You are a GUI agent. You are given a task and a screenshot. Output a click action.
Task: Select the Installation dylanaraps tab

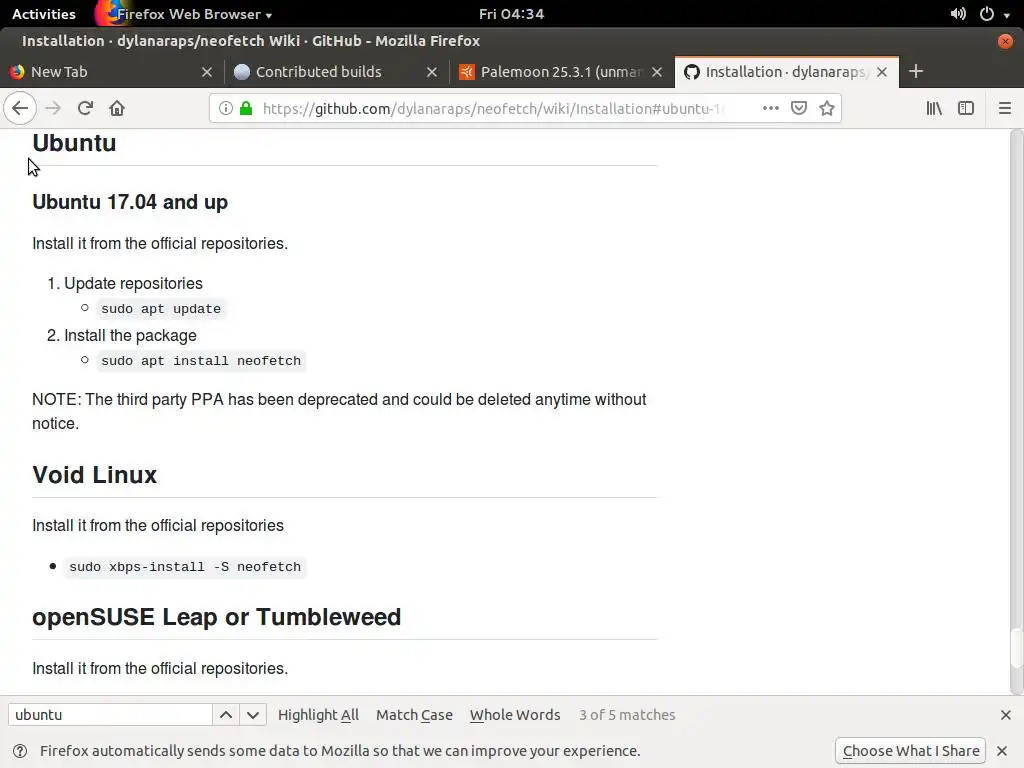point(786,72)
